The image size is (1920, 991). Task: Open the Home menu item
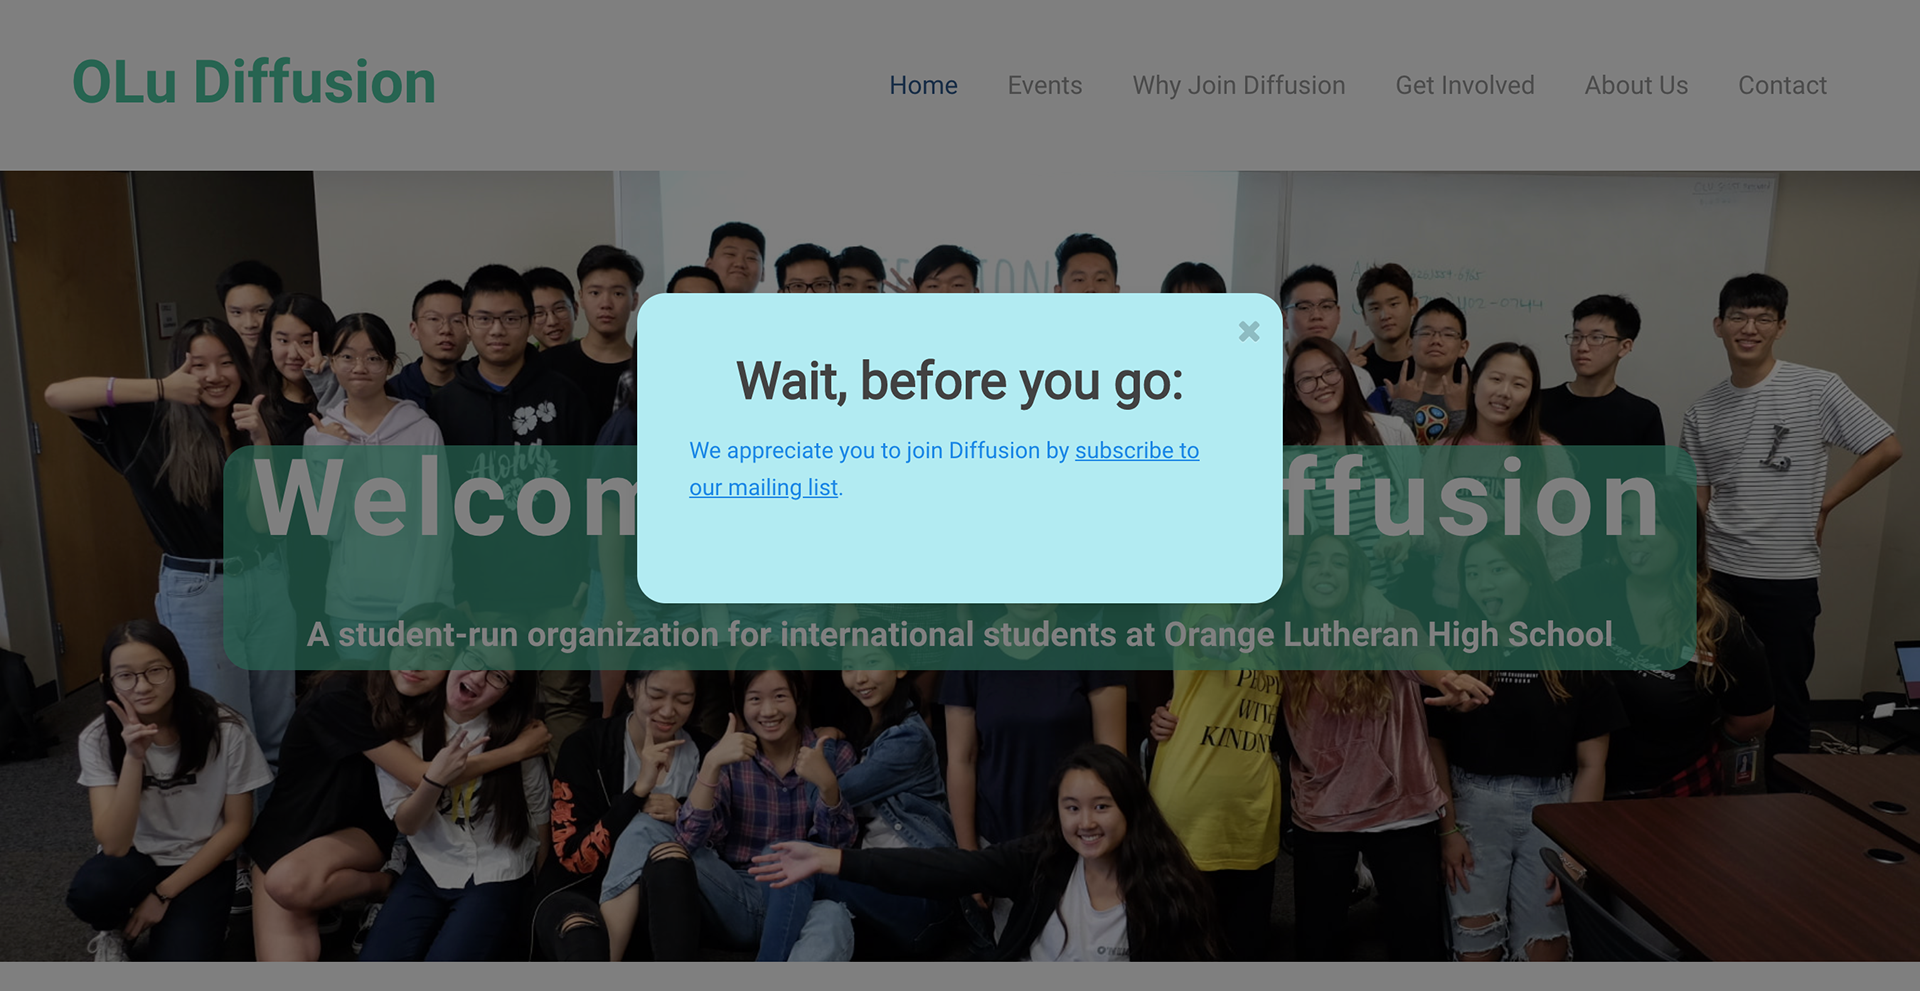pos(923,86)
